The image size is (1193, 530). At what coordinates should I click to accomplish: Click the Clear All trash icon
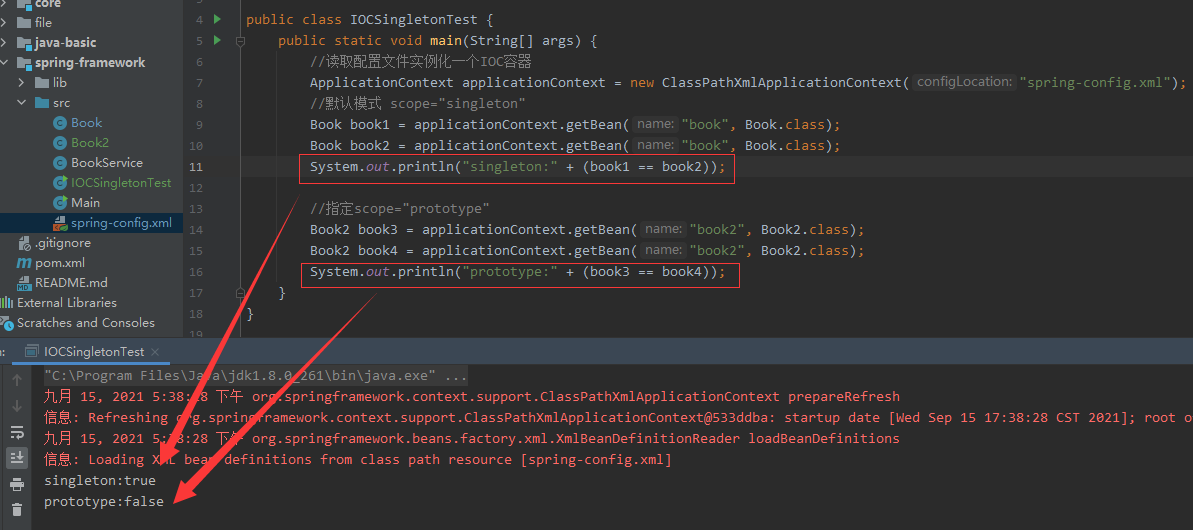point(17,509)
